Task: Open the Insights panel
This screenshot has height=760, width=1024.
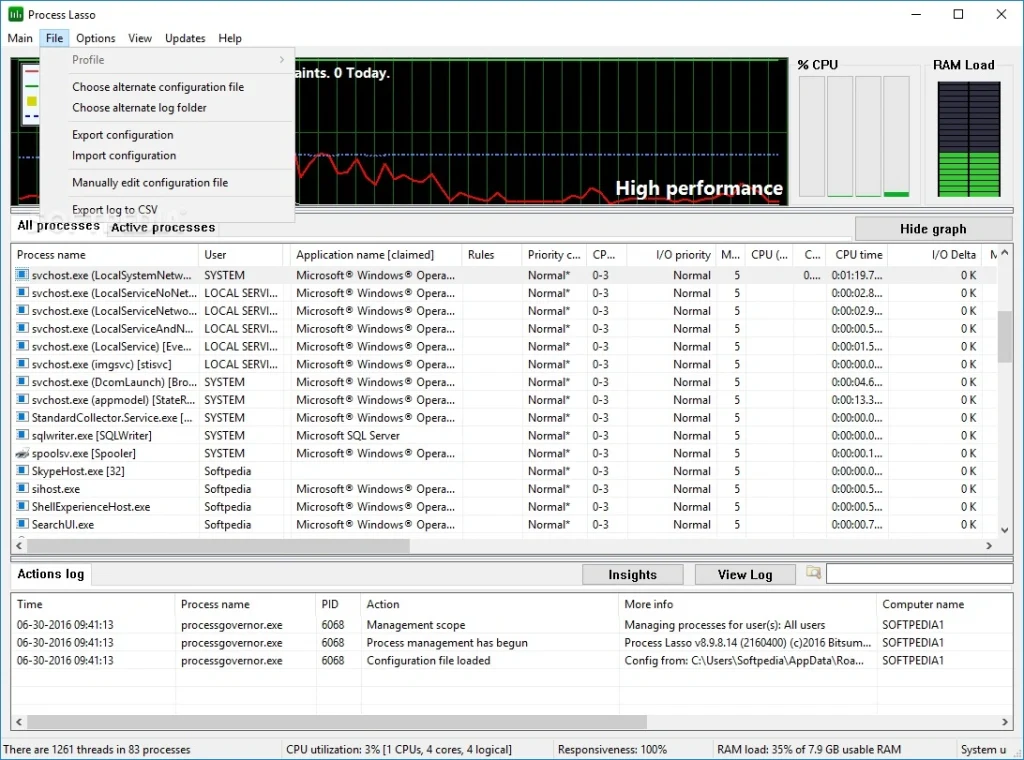Action: coord(632,573)
